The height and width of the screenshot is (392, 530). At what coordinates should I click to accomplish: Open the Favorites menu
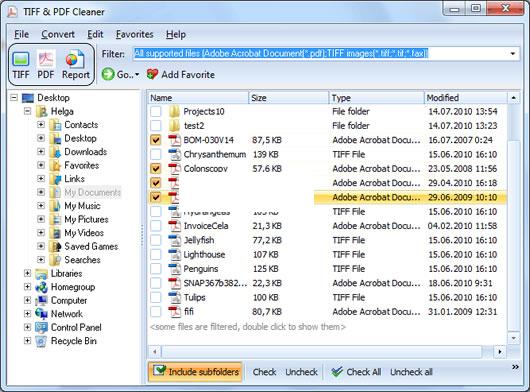(135, 34)
